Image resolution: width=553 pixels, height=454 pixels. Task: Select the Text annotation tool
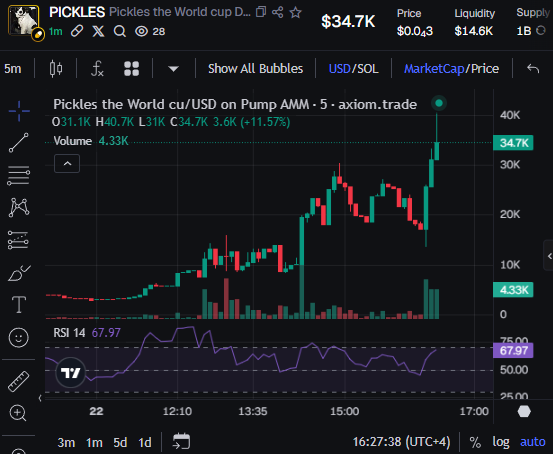point(19,304)
